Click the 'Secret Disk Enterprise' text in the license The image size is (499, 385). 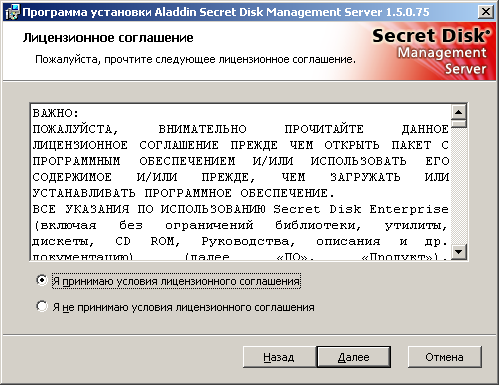tap(361, 209)
